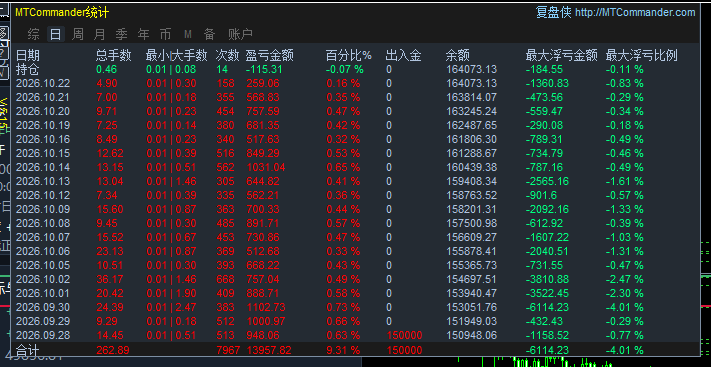
Task: Select the 2026.10.19 date row
Action: pyautogui.click(x=43, y=125)
